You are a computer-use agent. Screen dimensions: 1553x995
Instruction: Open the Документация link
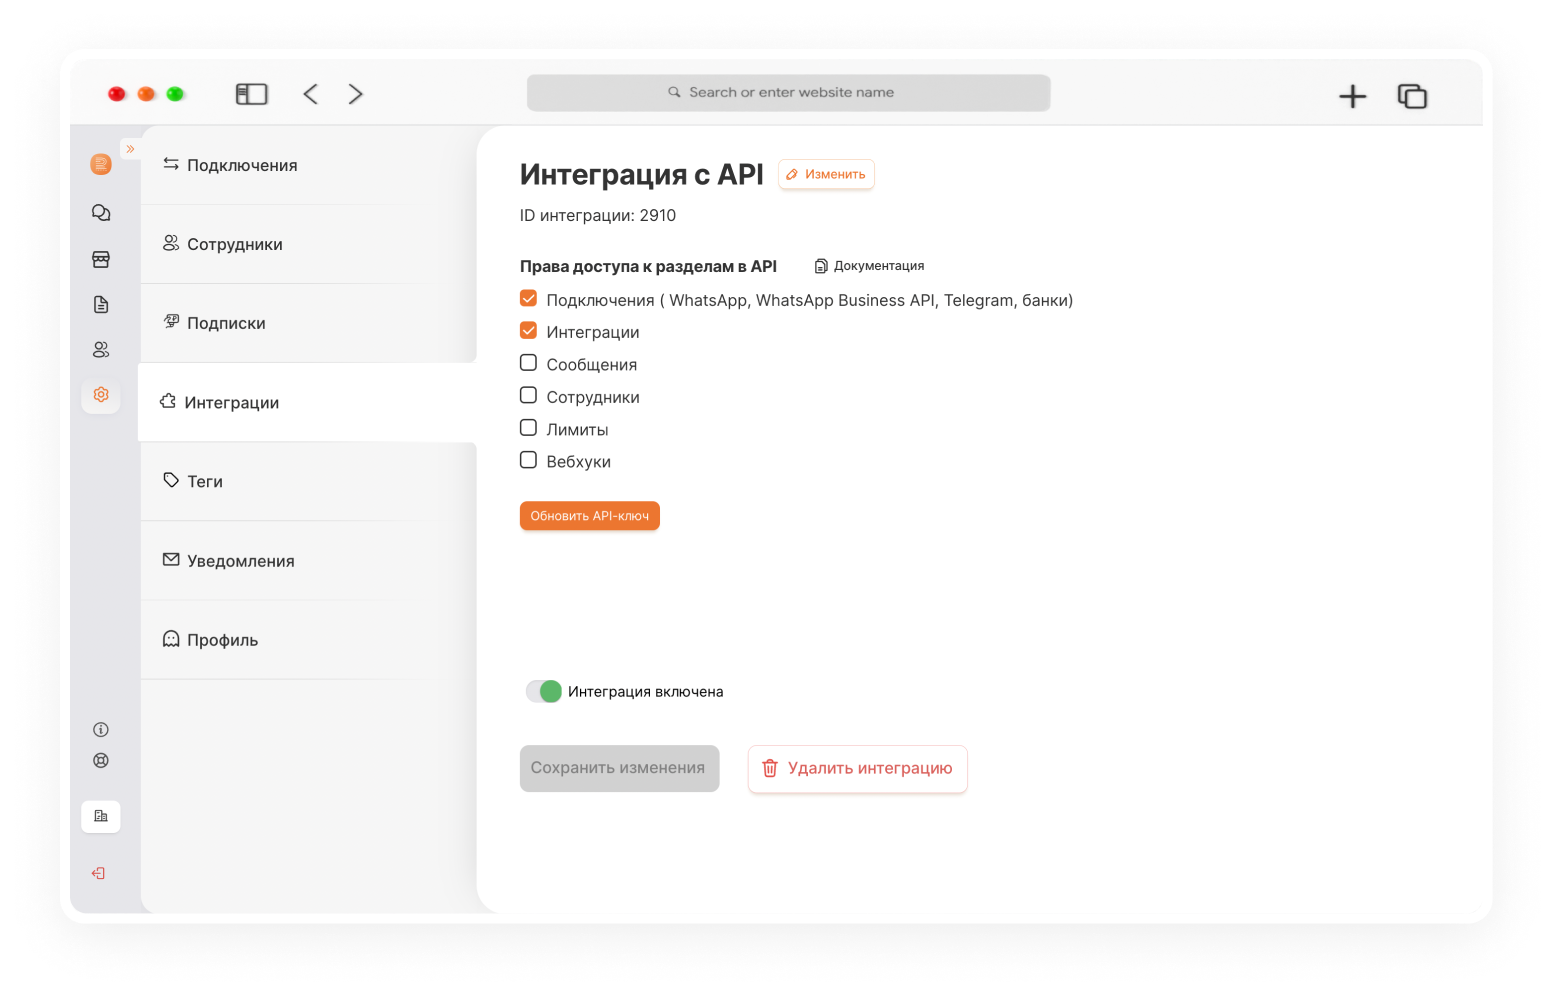pyautogui.click(x=869, y=266)
